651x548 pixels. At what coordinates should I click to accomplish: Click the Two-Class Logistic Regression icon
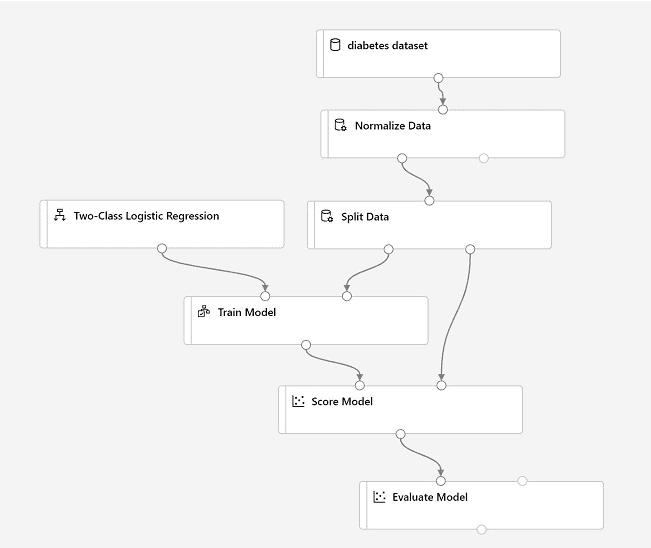click(59, 216)
